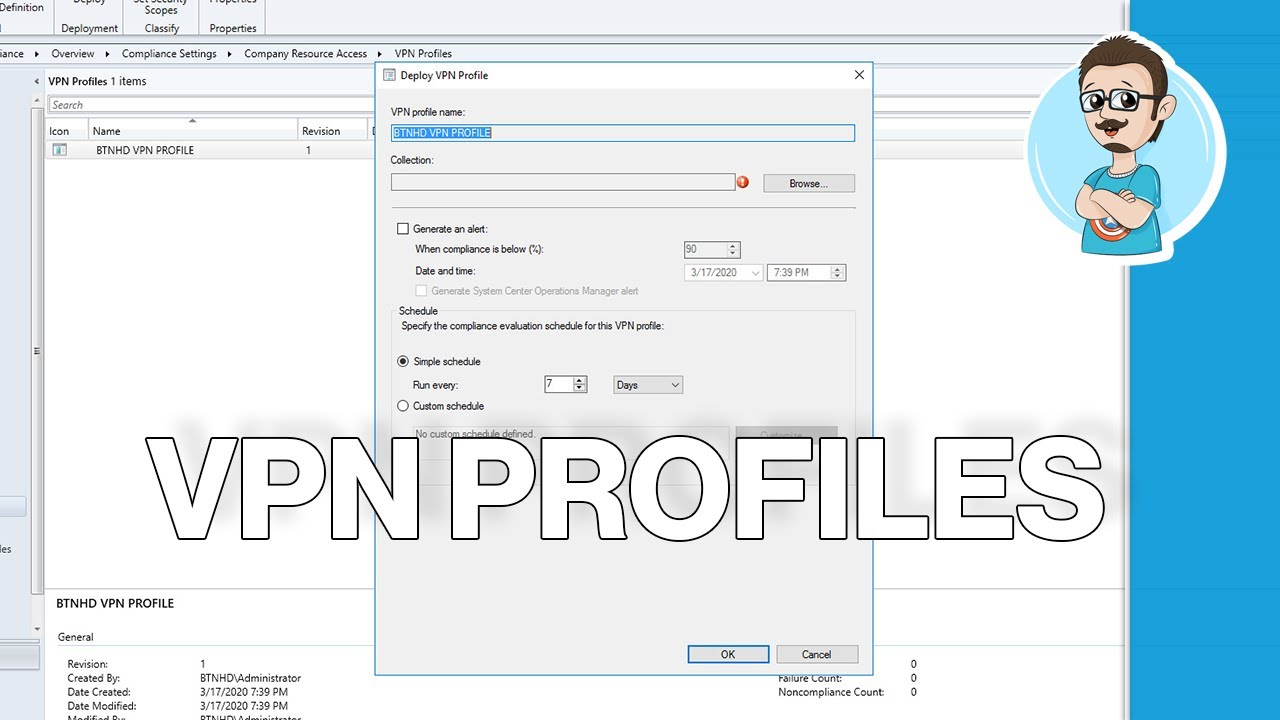Select the BTNHD VPN PROFILE list row
This screenshot has height=720, width=1280.
coord(210,150)
